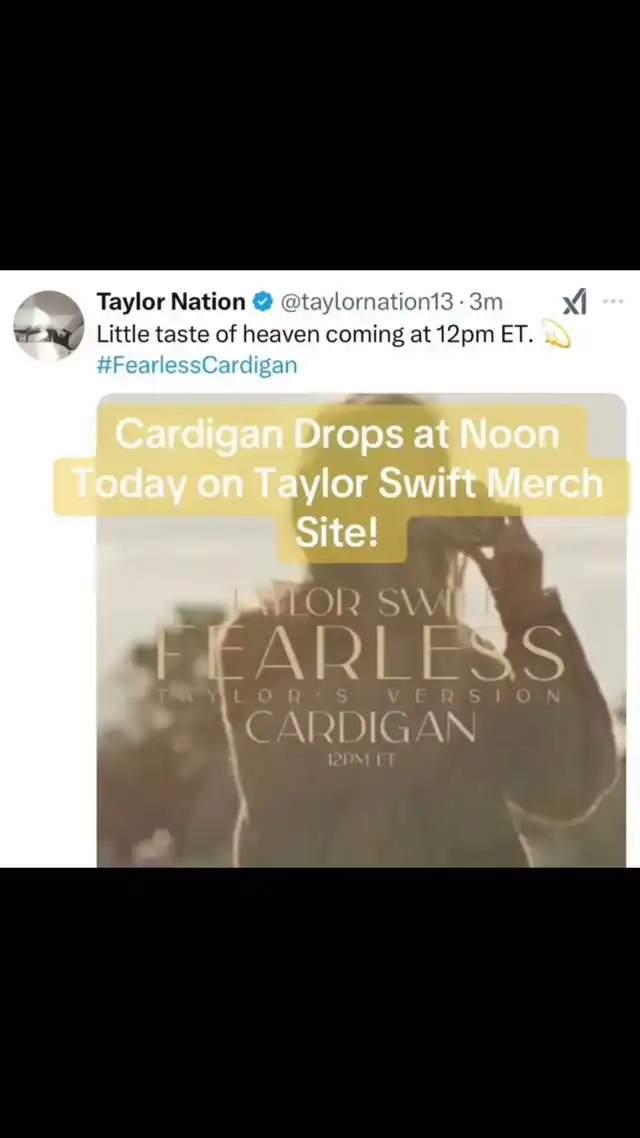Click the "Cardigan Drops at Noon" caption line
This screenshot has width=640, height=1138.
[x=337, y=434]
